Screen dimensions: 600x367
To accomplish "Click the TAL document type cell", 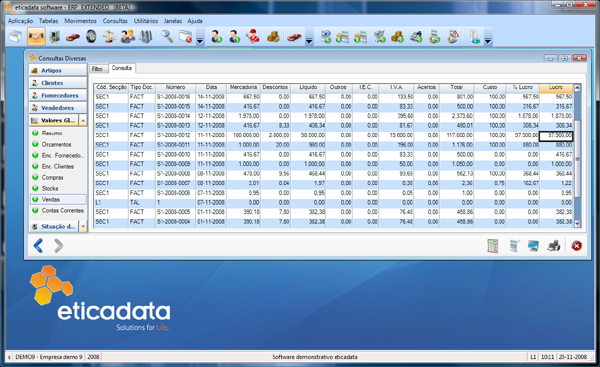I will coord(142,202).
